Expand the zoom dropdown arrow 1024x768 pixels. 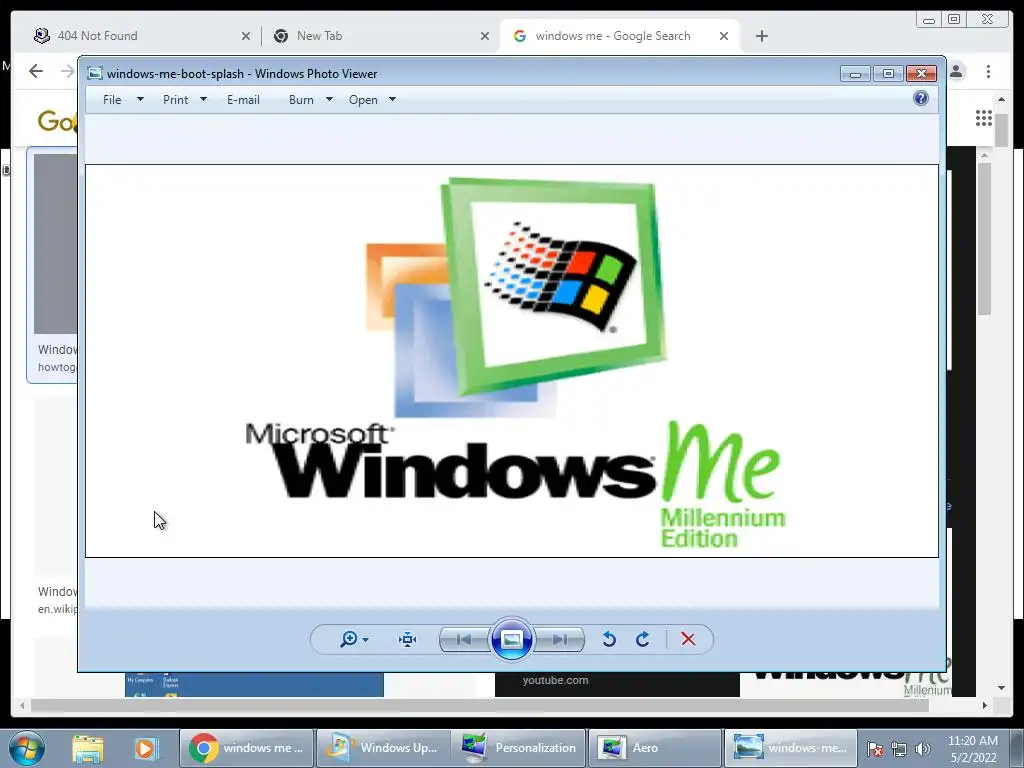365,639
